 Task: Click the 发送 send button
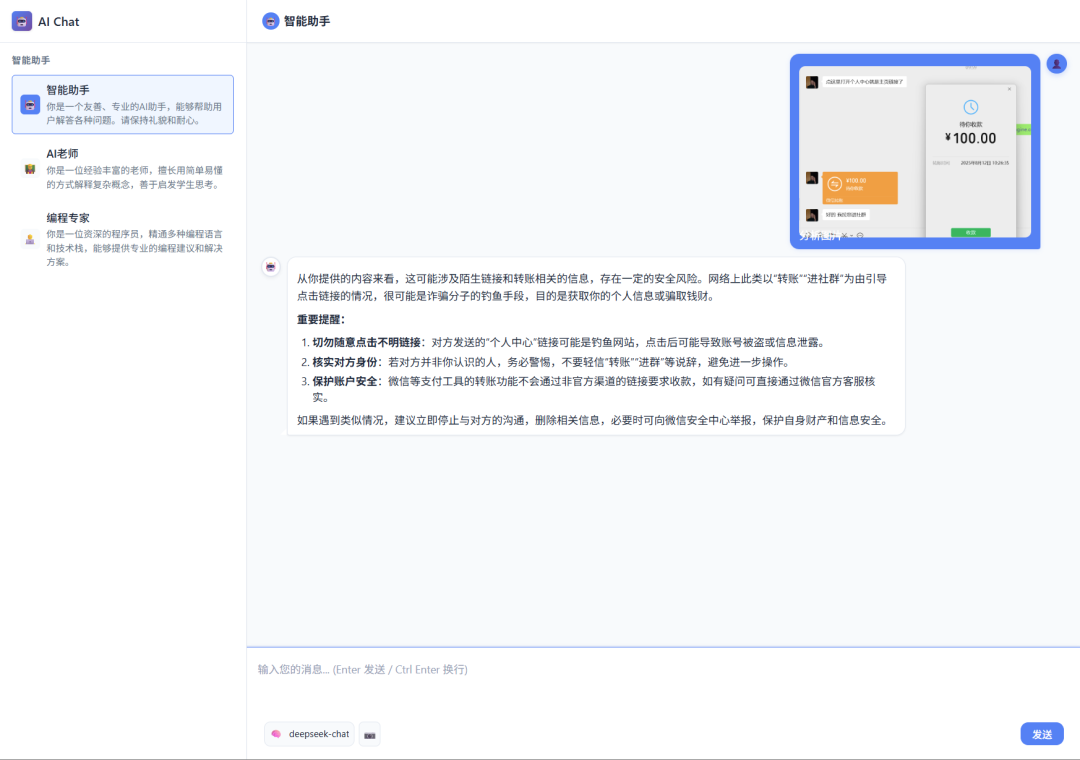coord(1042,733)
